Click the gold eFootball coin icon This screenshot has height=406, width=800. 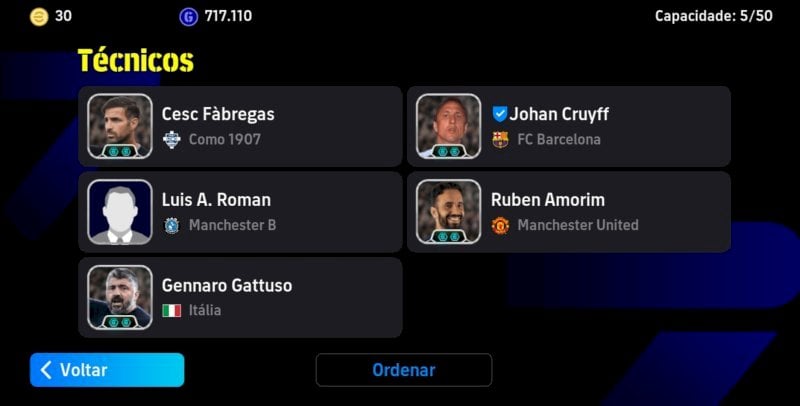(x=39, y=17)
